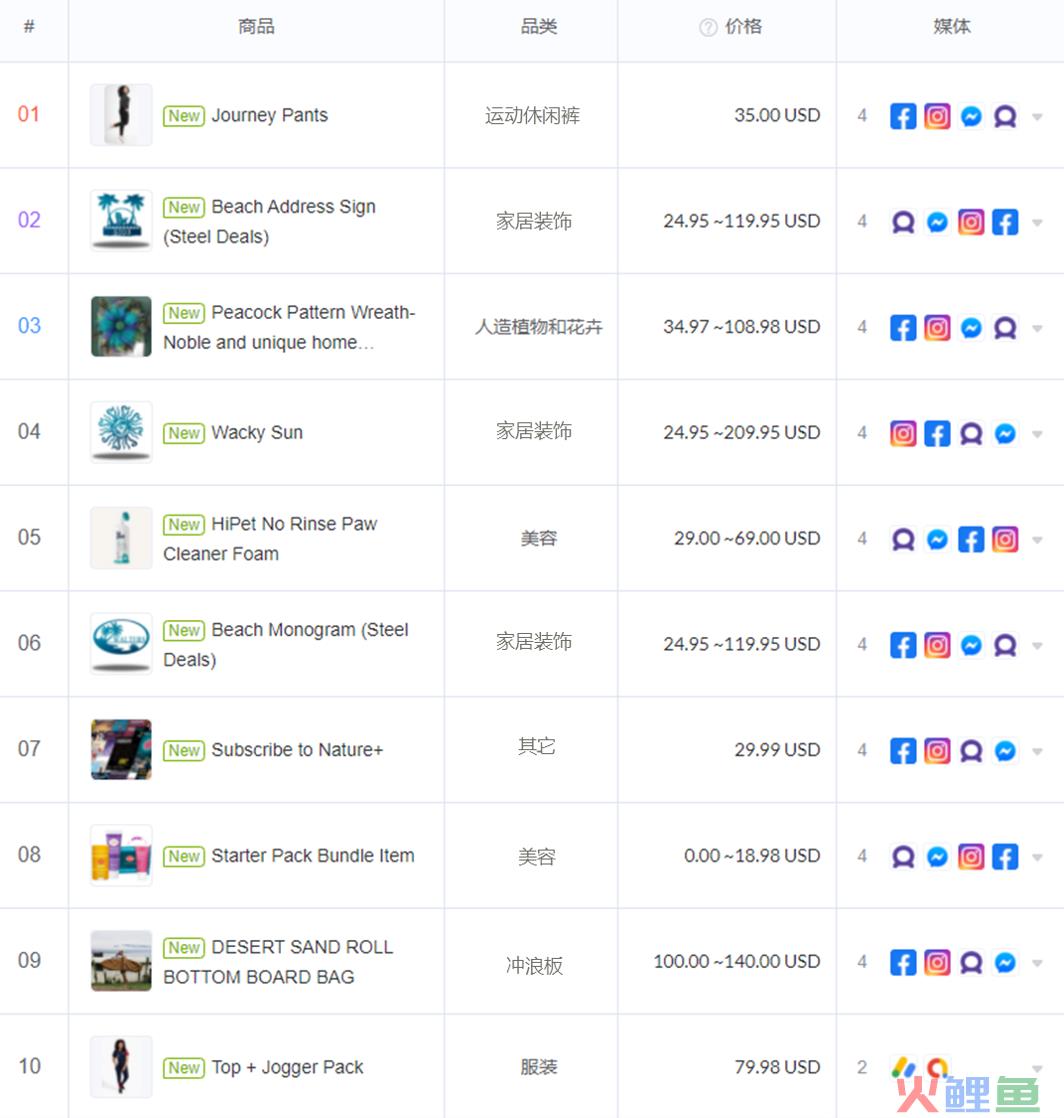This screenshot has width=1064, height=1118.
Task: Click Audience Network icon in Wacky Sun row
Action: (x=971, y=434)
